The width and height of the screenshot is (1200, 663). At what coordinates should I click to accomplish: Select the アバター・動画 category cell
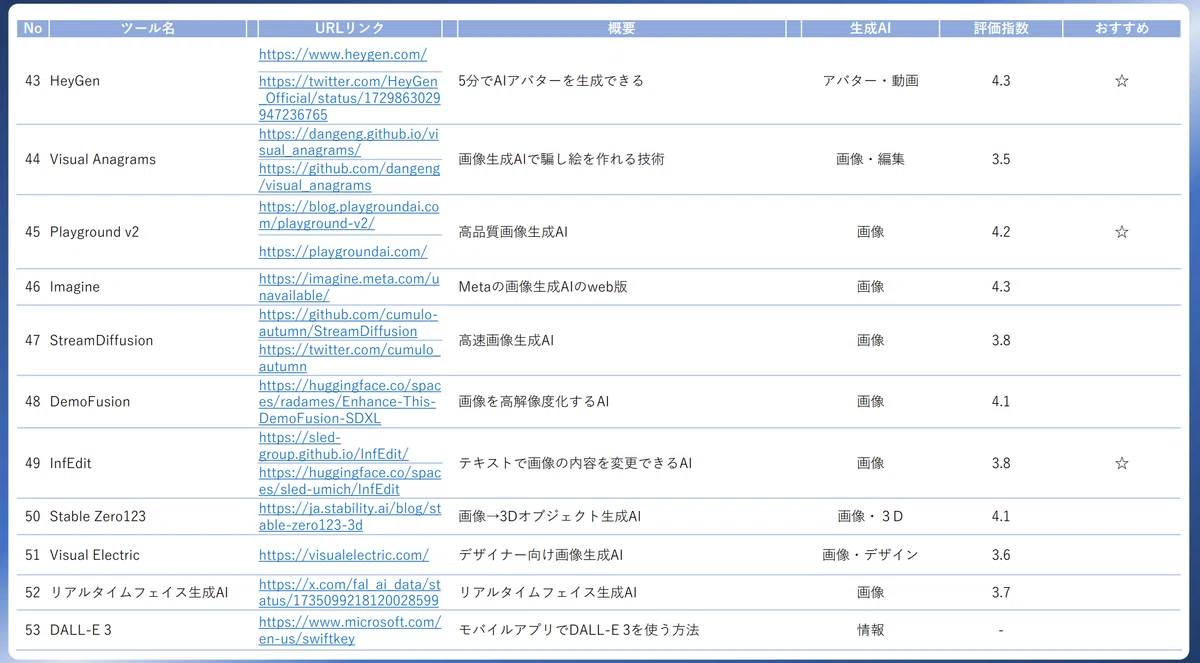(870, 80)
